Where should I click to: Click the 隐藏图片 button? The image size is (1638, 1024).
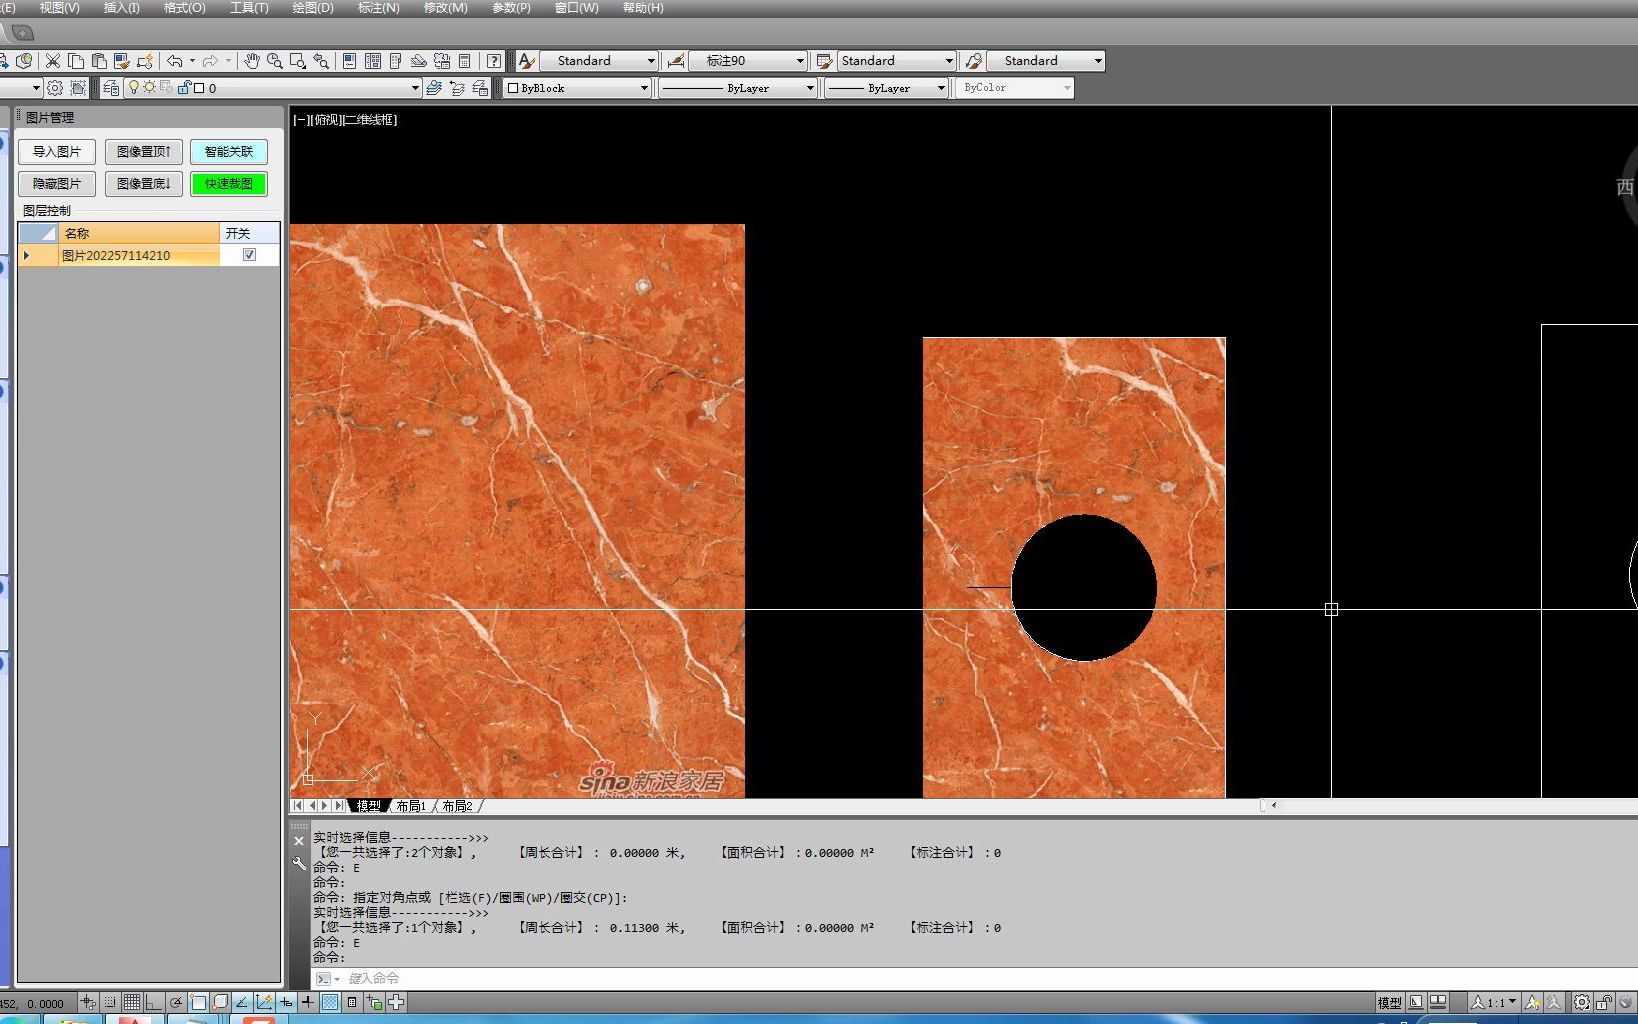click(57, 184)
